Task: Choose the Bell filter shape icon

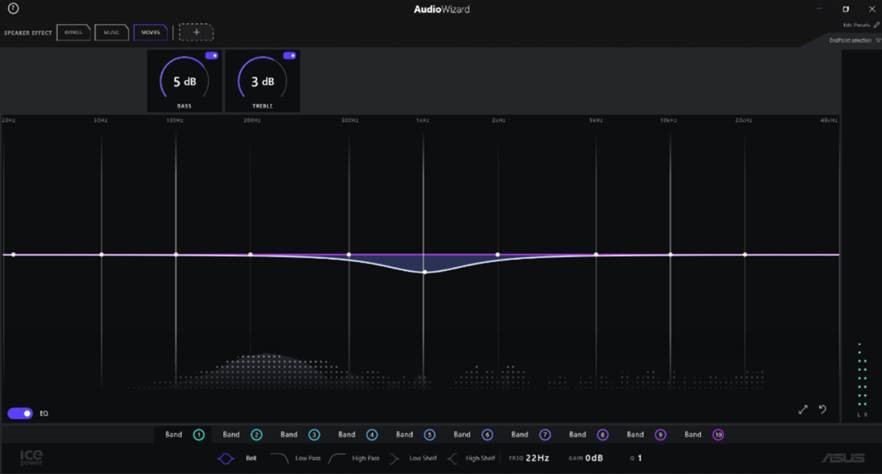Action: (x=226, y=459)
